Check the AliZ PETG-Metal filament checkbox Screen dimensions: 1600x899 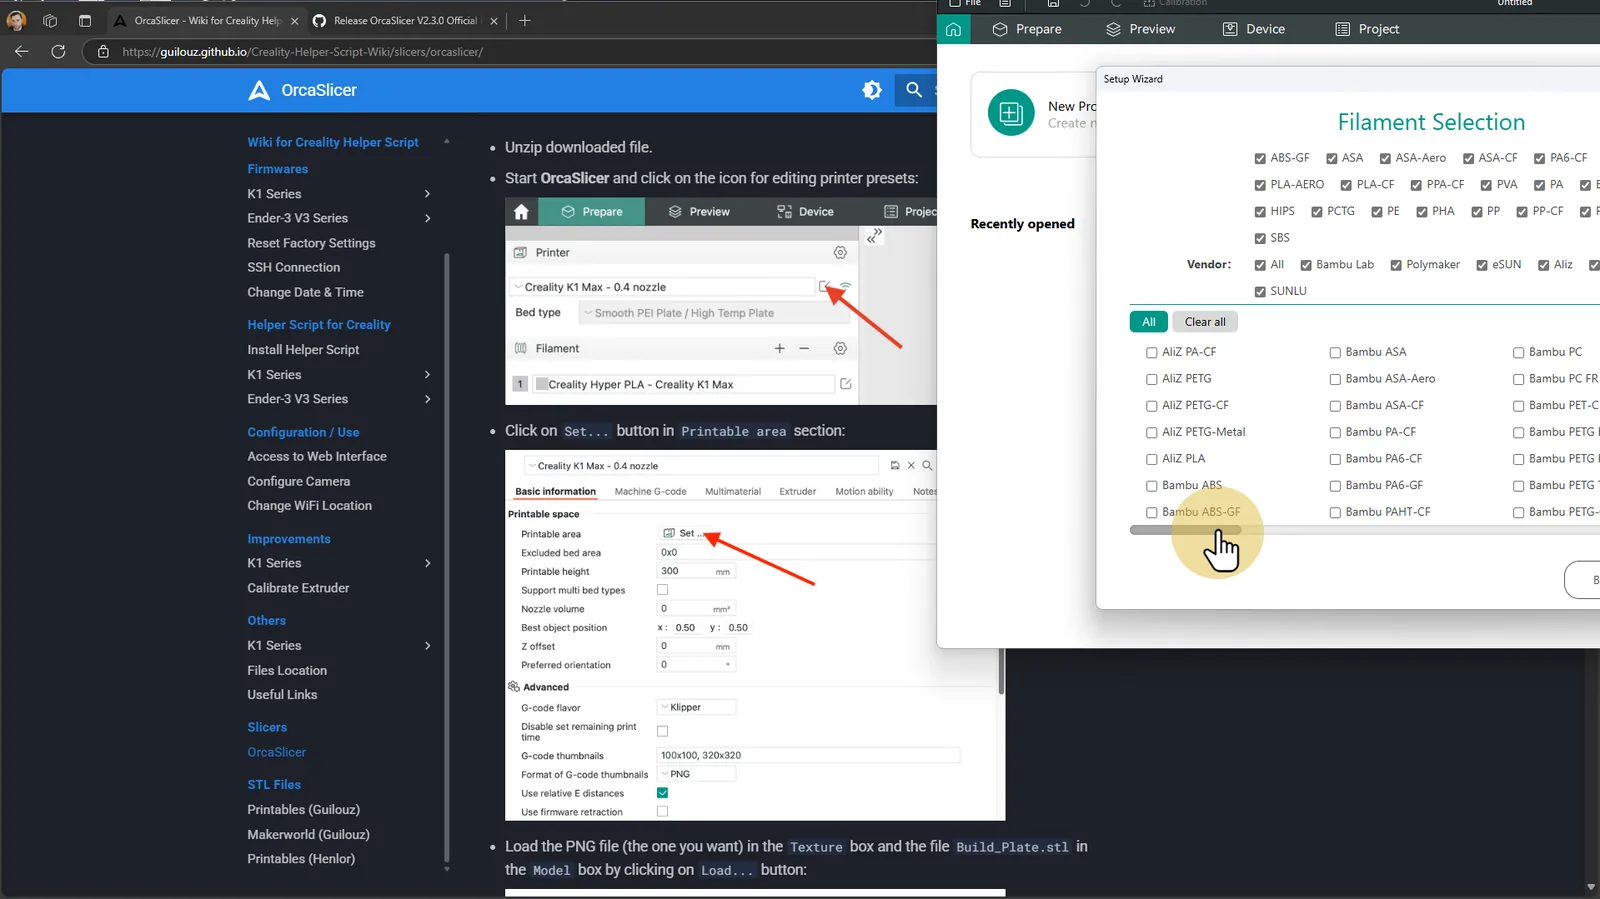coord(1152,433)
